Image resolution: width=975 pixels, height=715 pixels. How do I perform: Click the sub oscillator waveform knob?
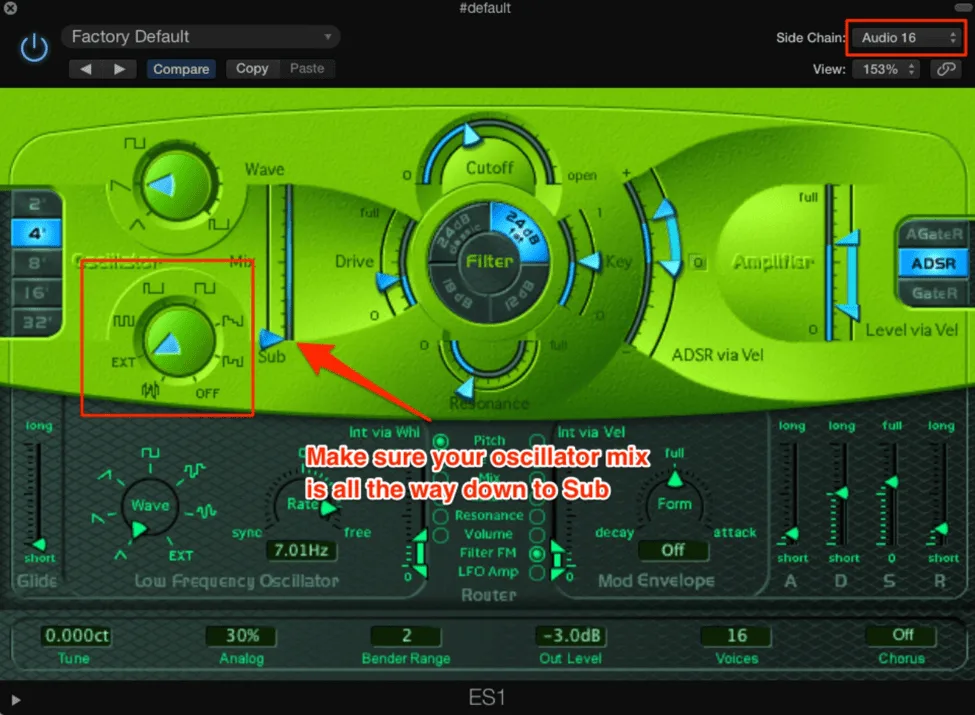[179, 340]
